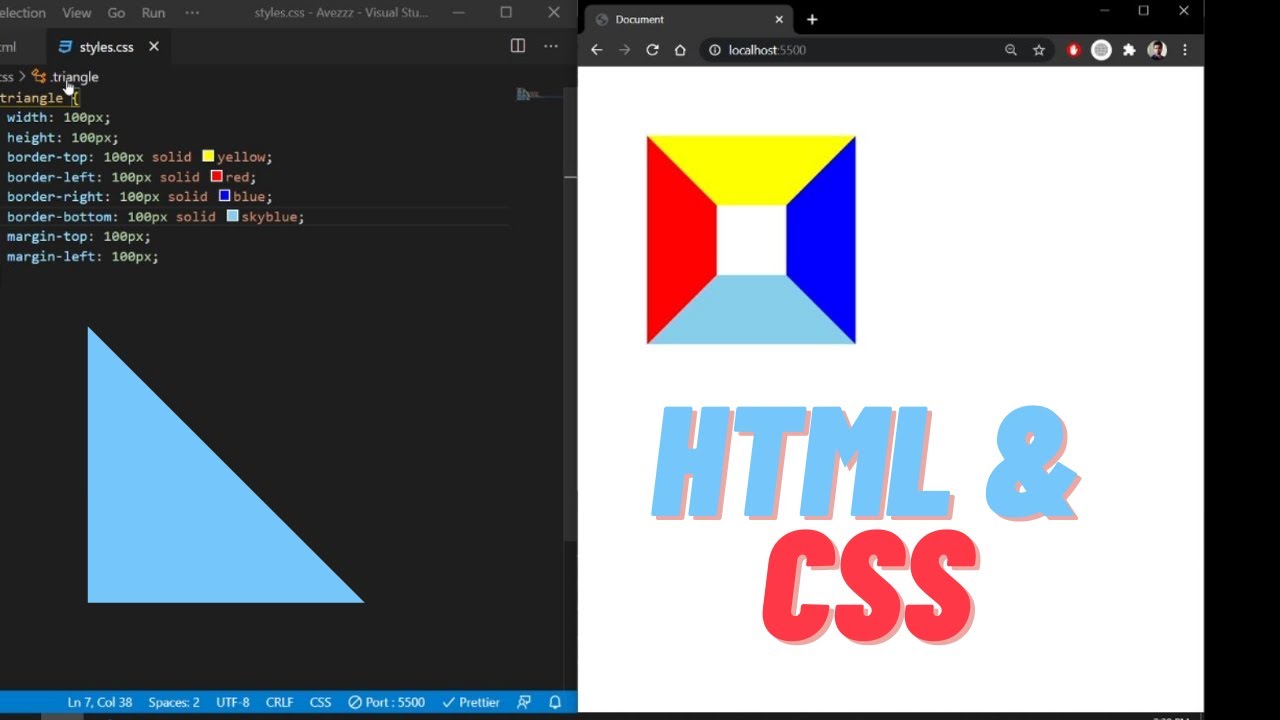
Task: Click the zoom magnifier icon in address bar
Action: pos(1011,50)
